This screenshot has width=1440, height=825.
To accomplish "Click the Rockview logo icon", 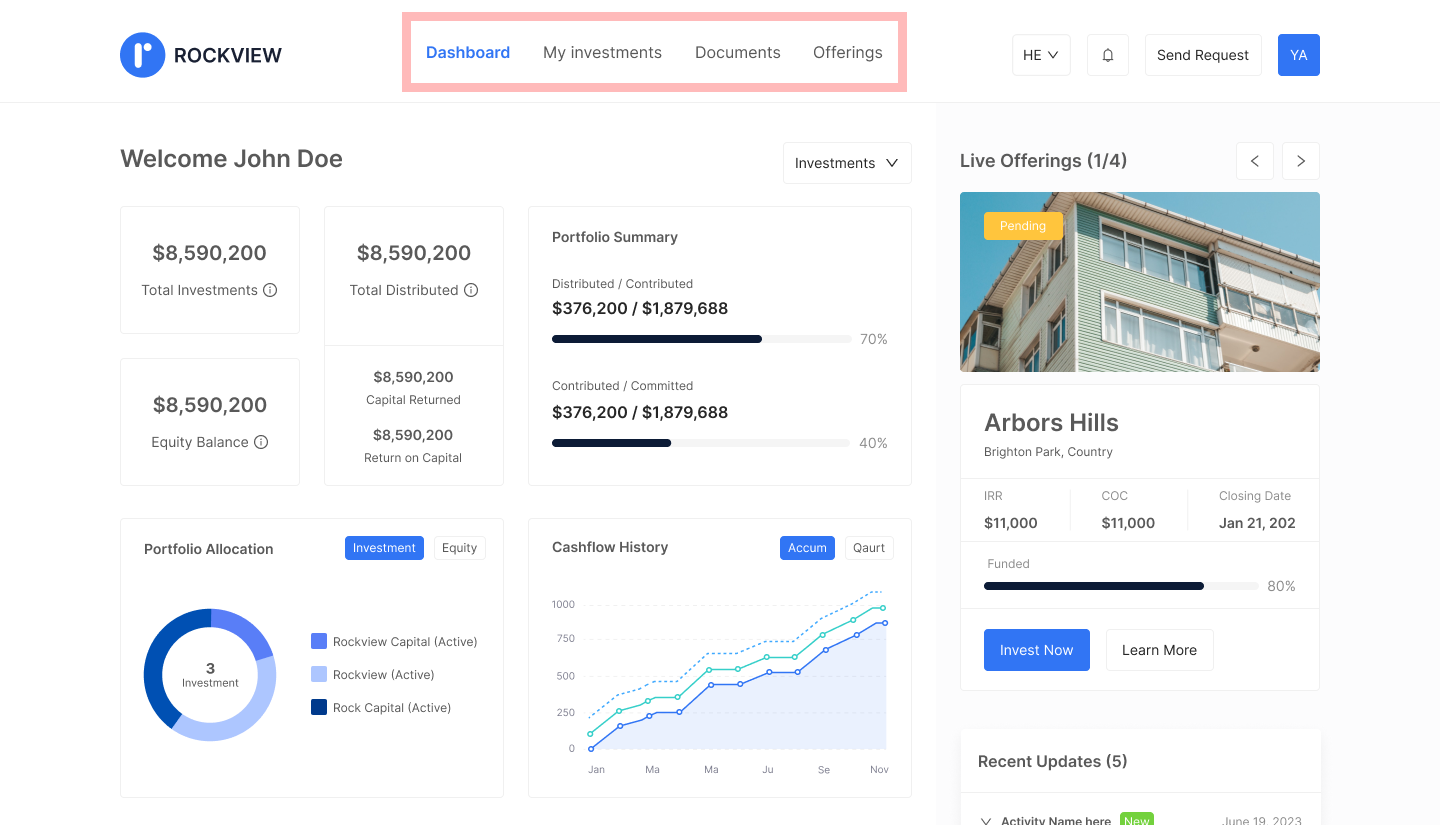I will 142,55.
